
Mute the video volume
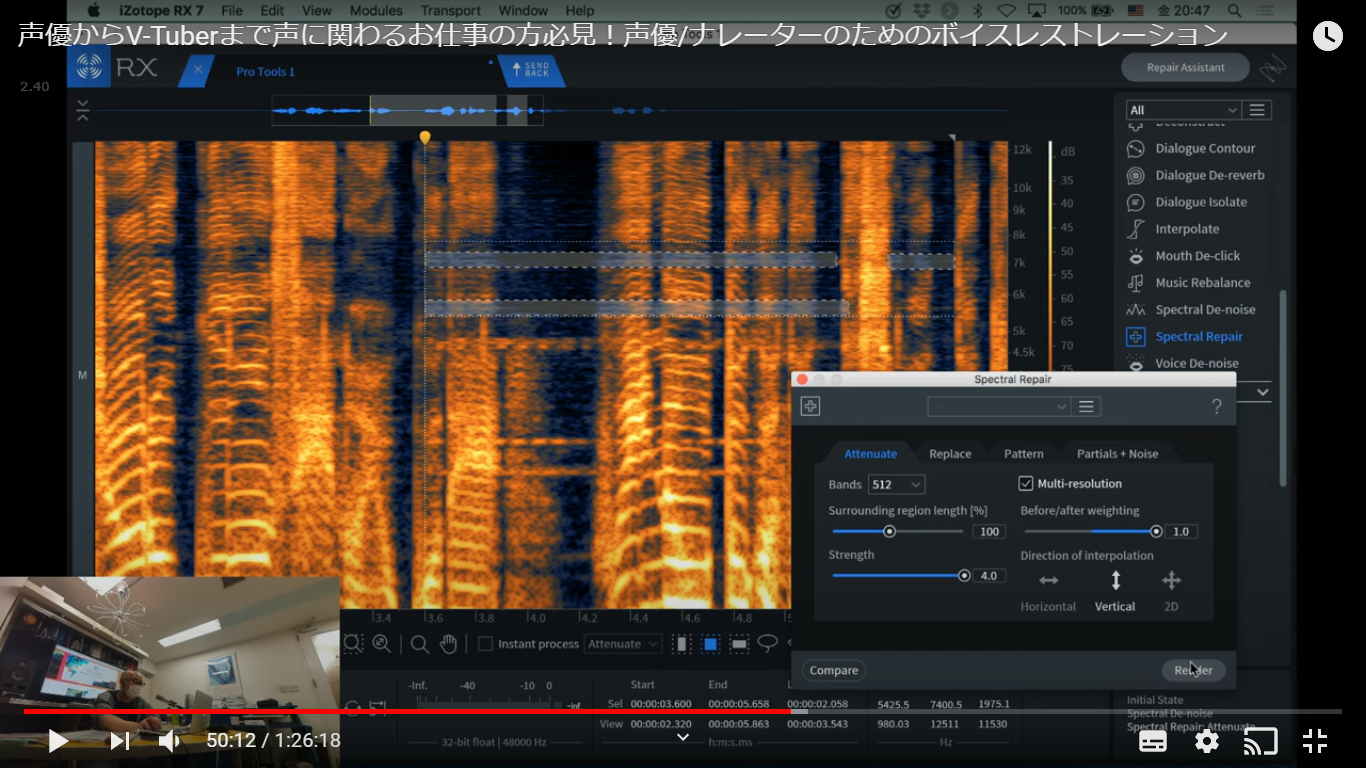pyautogui.click(x=170, y=741)
